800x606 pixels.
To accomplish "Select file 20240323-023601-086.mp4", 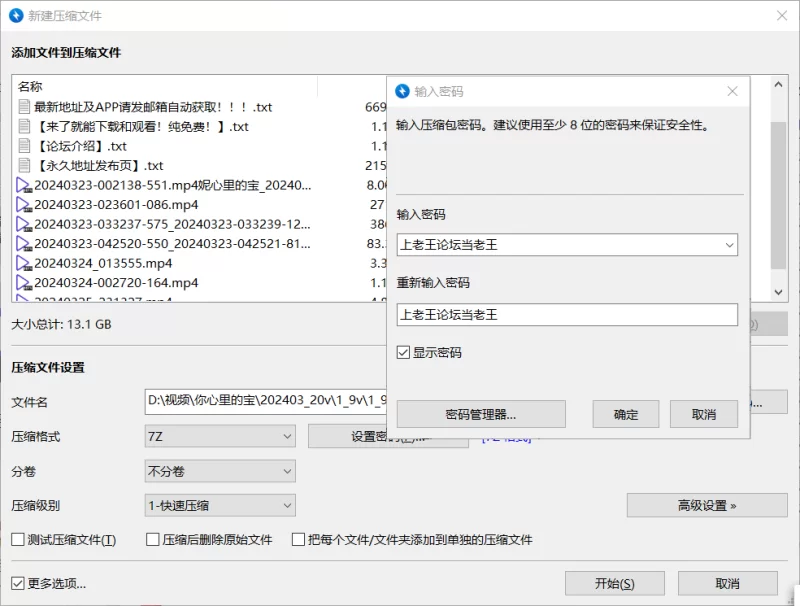I will click(116, 205).
